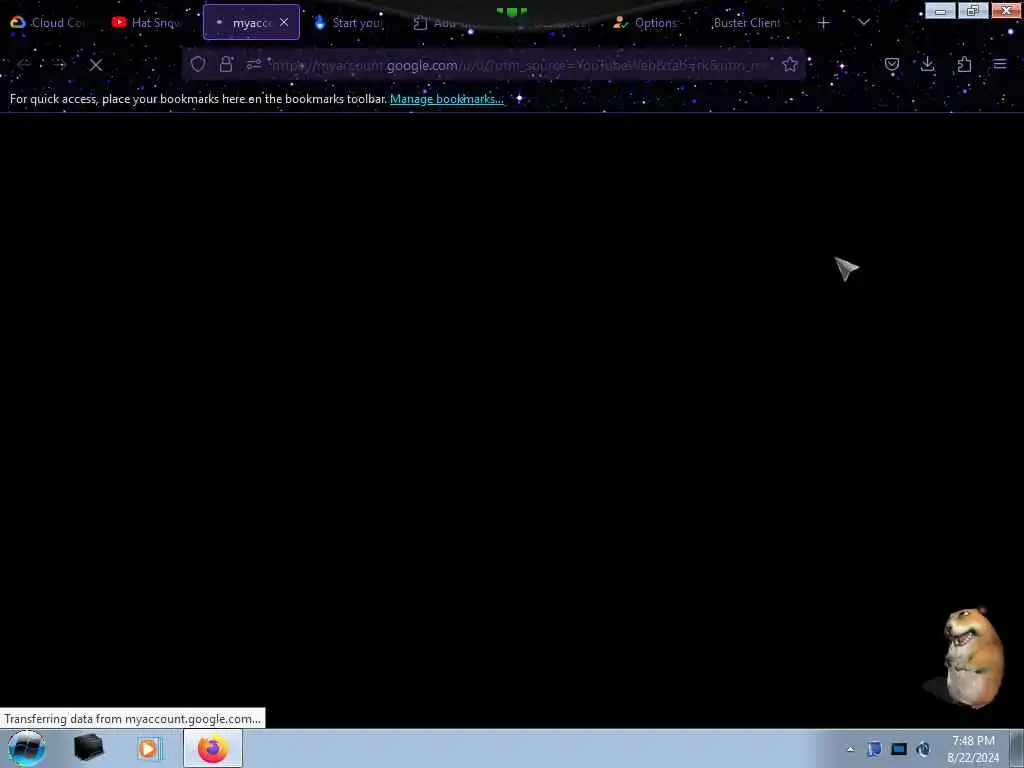
Task: Go forward one page
Action: (x=59, y=65)
